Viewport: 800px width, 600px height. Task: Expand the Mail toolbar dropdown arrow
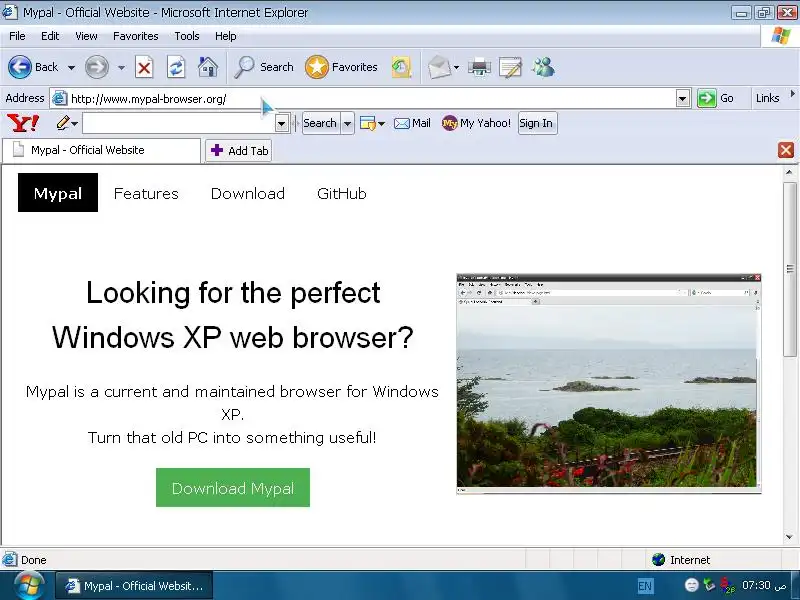pyautogui.click(x=456, y=67)
